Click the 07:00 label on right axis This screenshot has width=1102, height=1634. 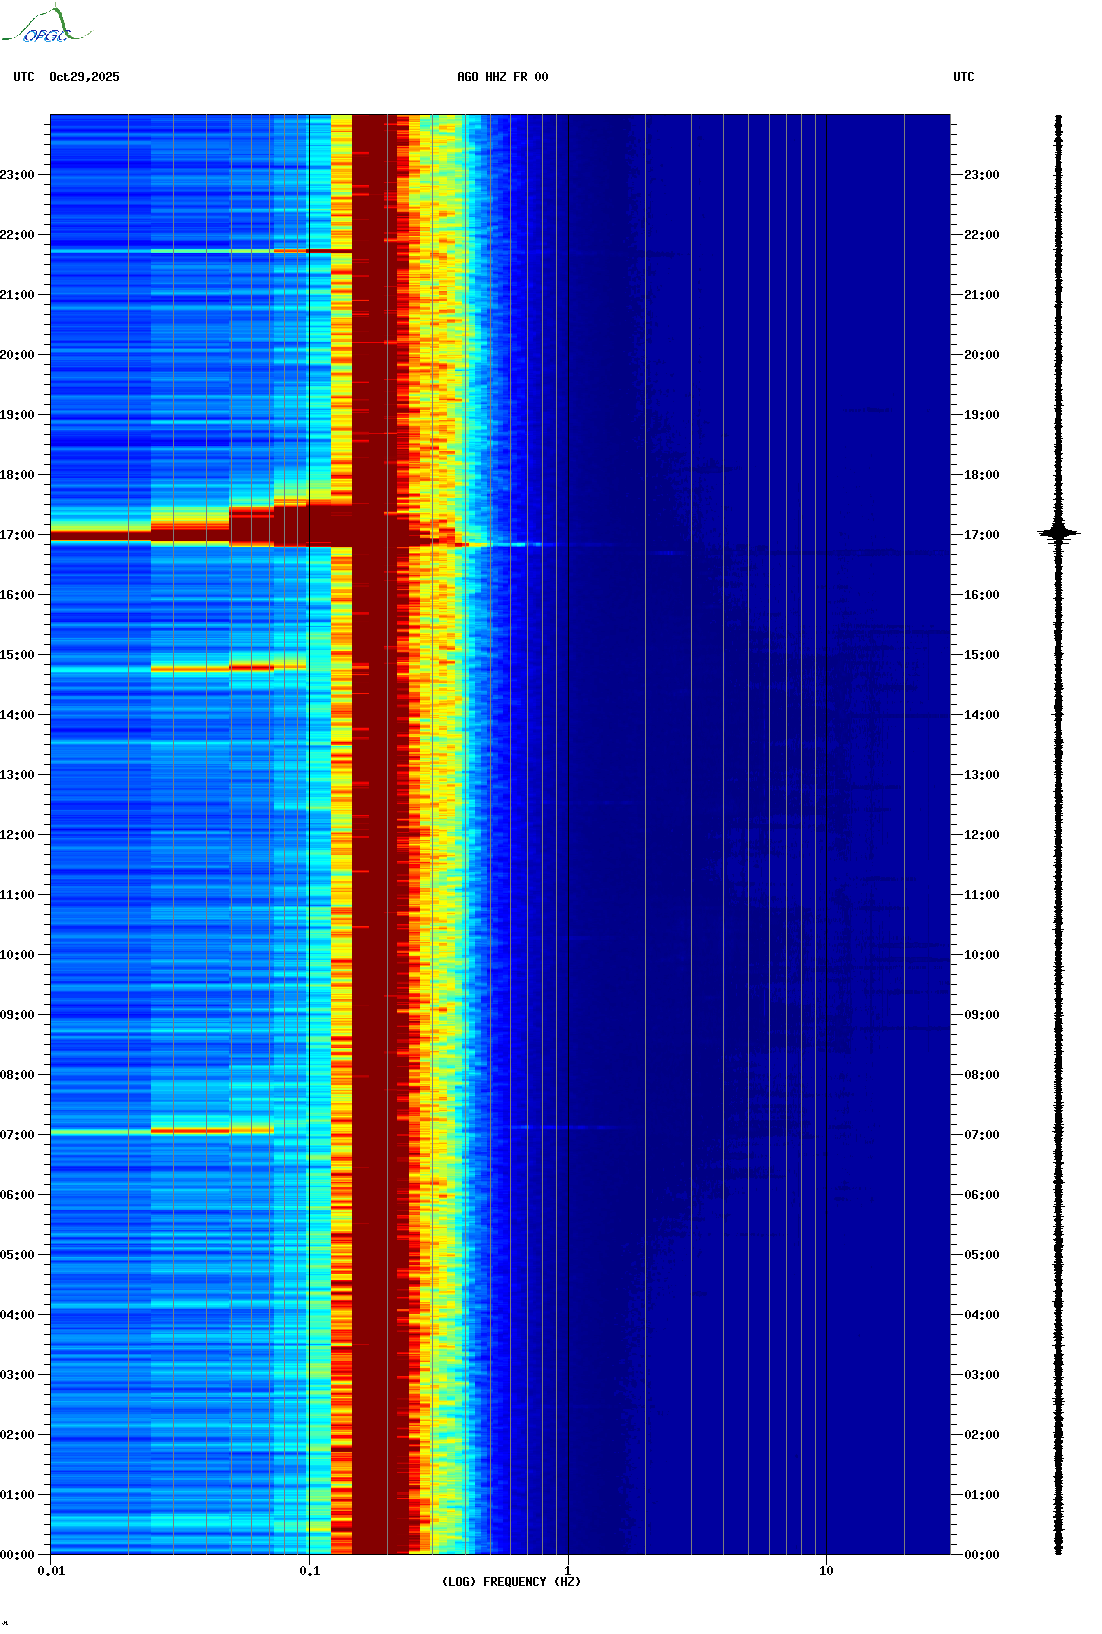point(982,1135)
